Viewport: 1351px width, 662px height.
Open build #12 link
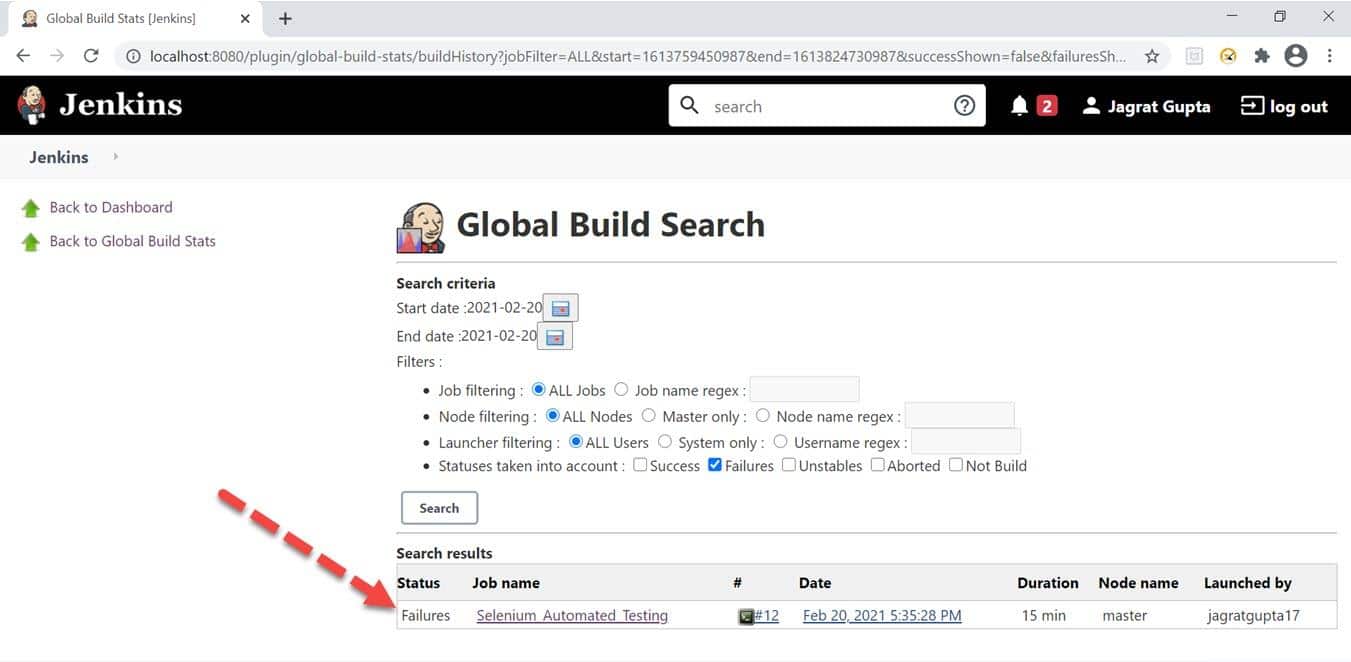[x=766, y=616]
